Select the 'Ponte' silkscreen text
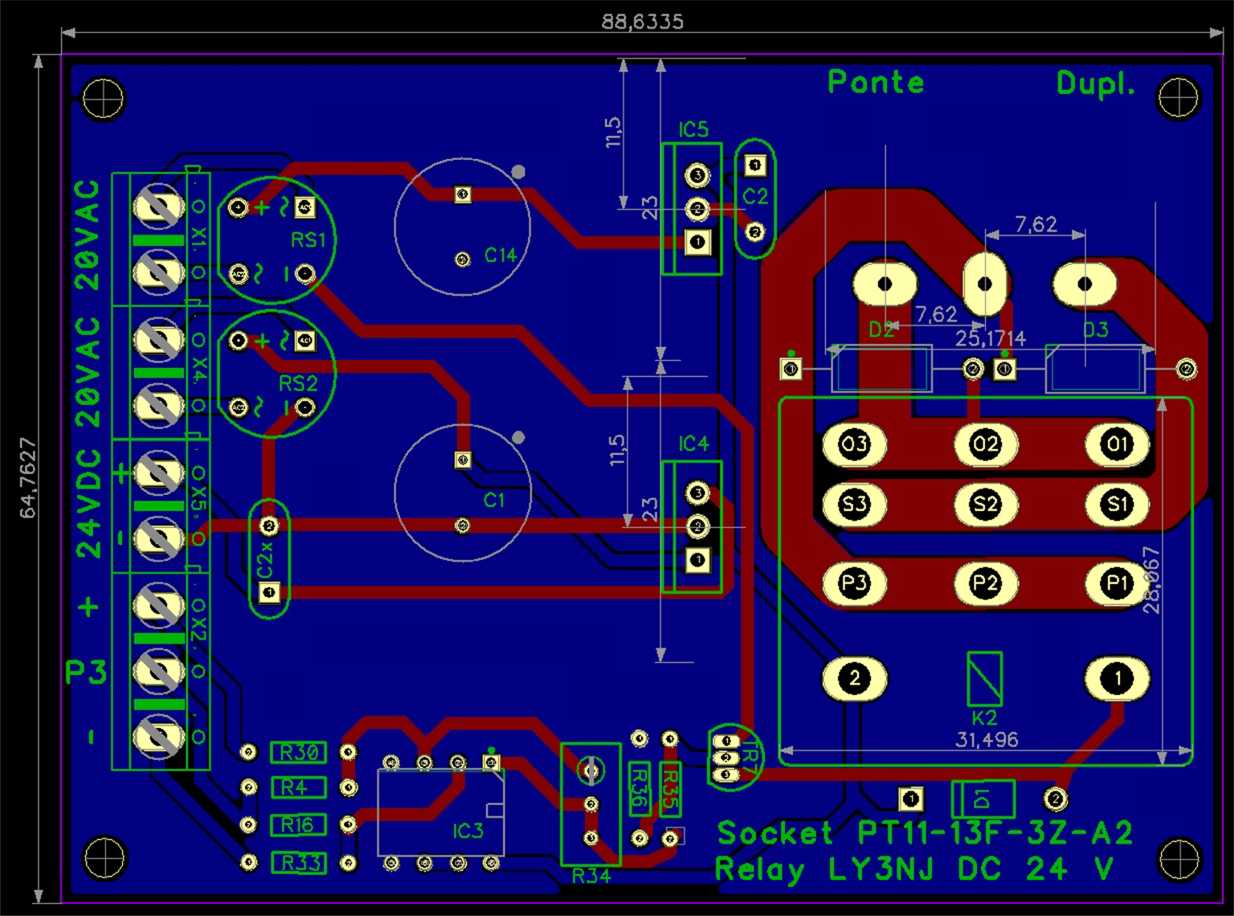This screenshot has width=1234, height=916. click(x=876, y=83)
